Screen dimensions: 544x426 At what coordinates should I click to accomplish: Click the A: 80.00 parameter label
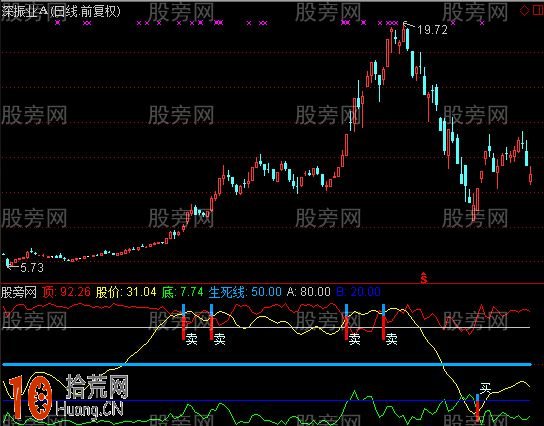click(308, 292)
